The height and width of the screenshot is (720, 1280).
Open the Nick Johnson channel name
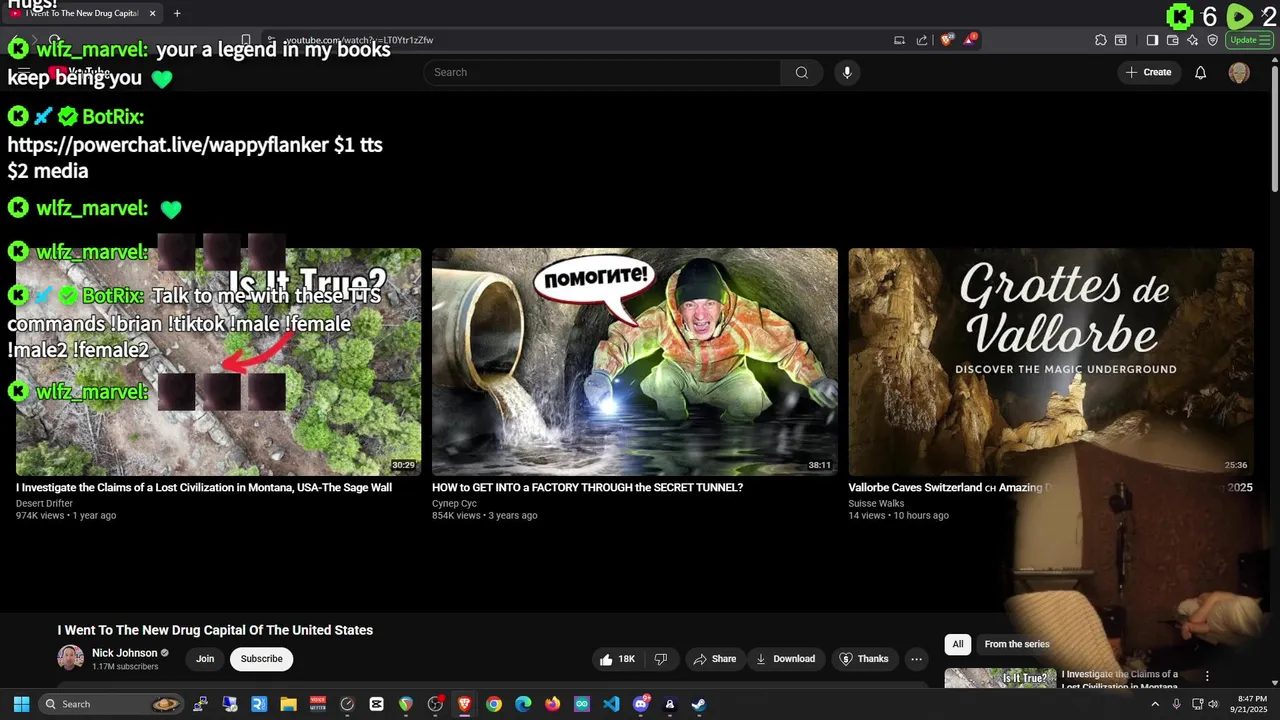point(125,653)
